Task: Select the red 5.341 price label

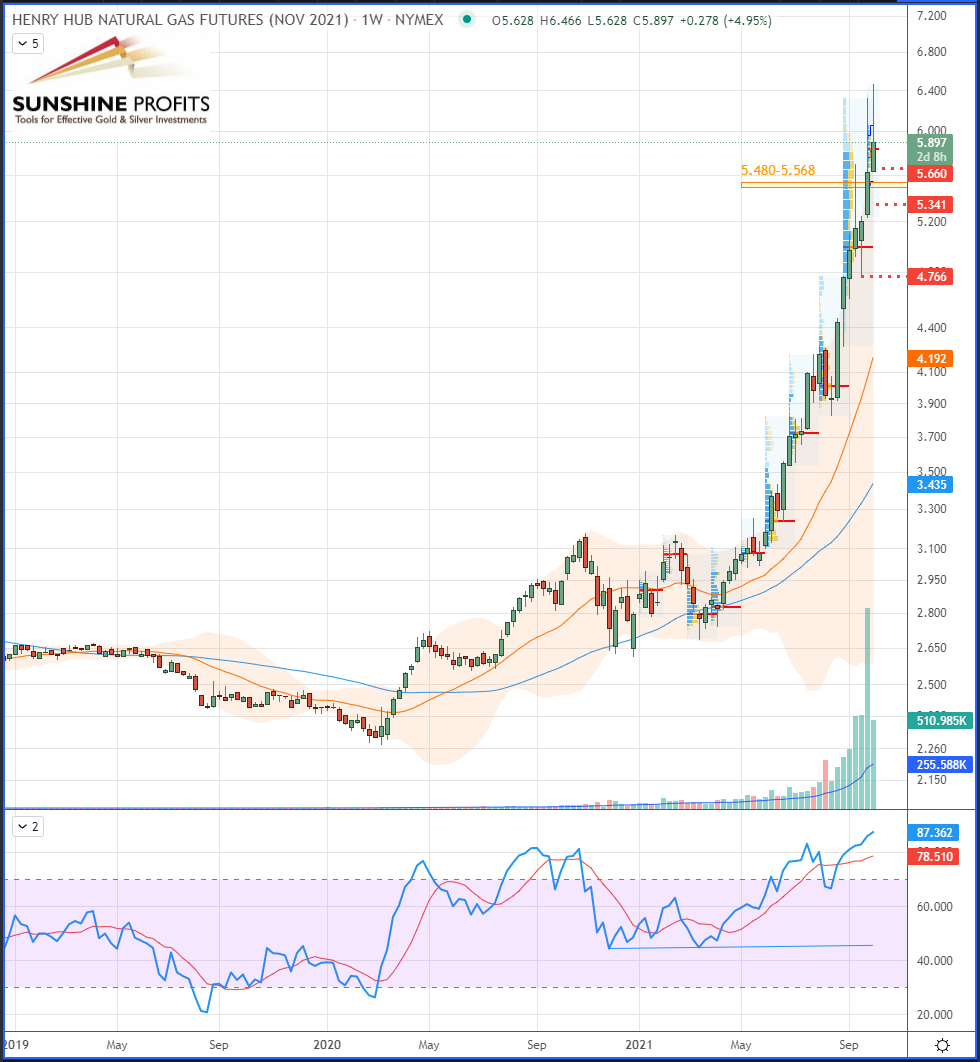Action: click(931, 205)
